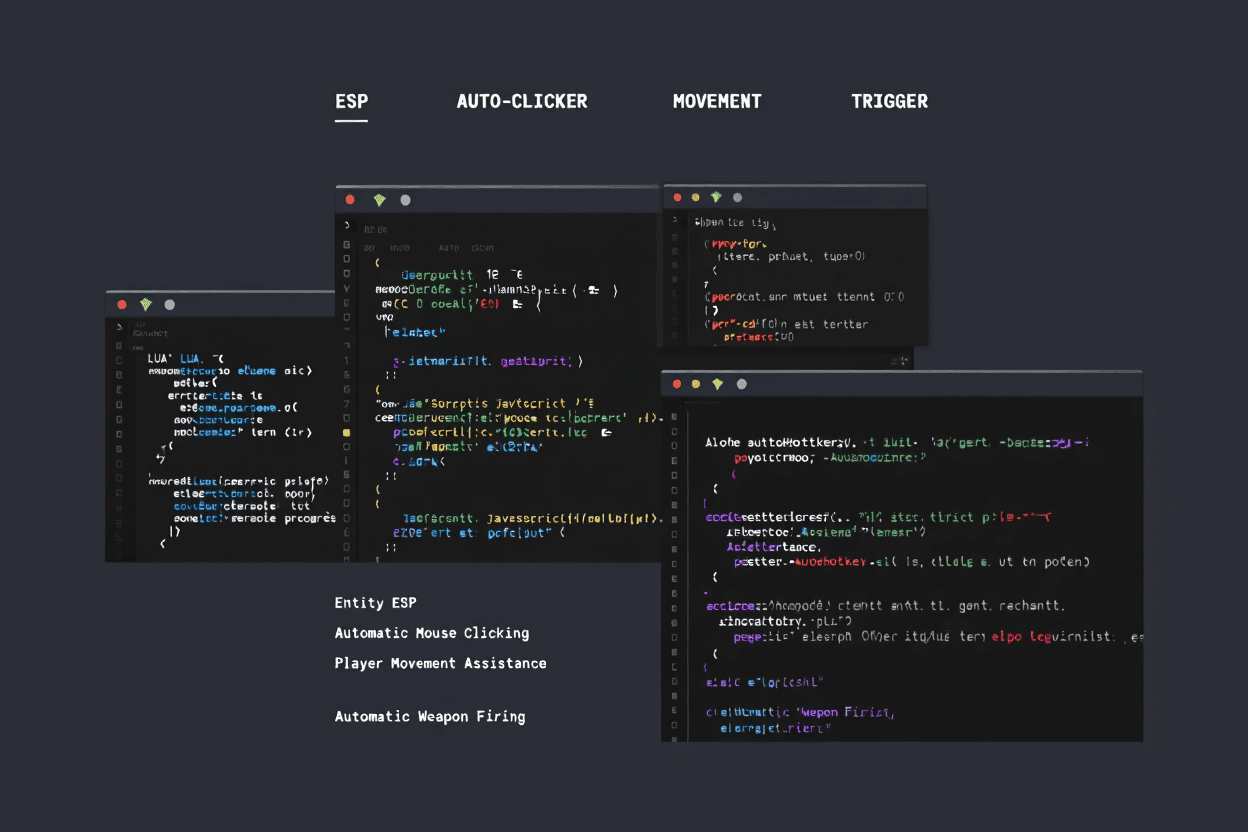The image size is (1248, 832).
Task: Close the LUA code window with red dot
Action: (x=122, y=305)
